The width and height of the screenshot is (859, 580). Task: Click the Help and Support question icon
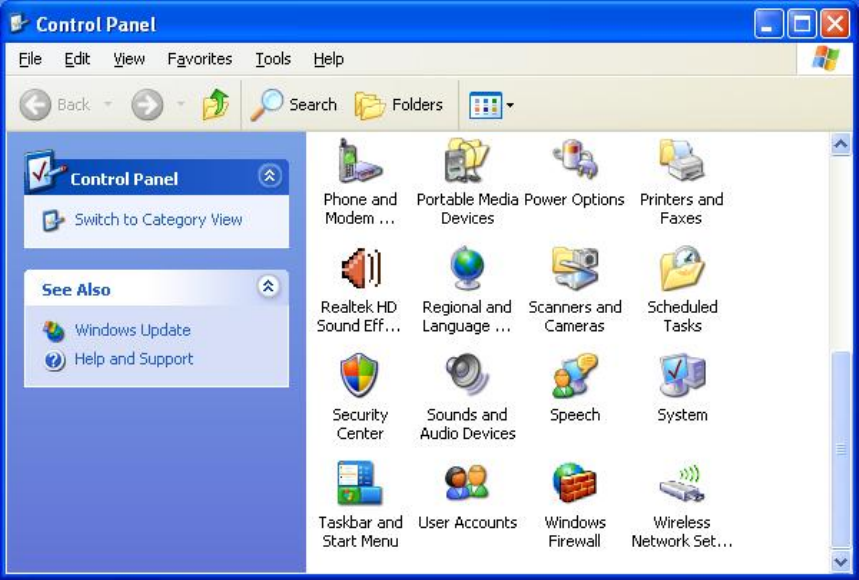tap(55, 360)
